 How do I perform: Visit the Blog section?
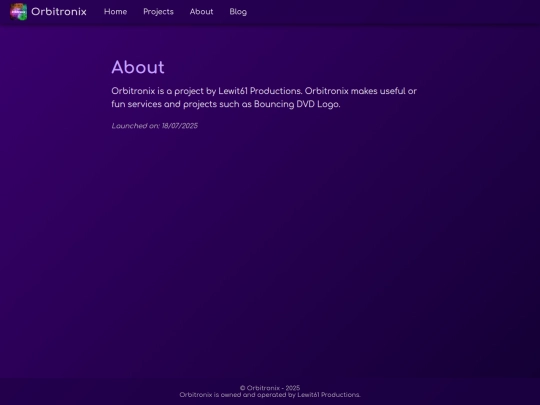coord(238,12)
